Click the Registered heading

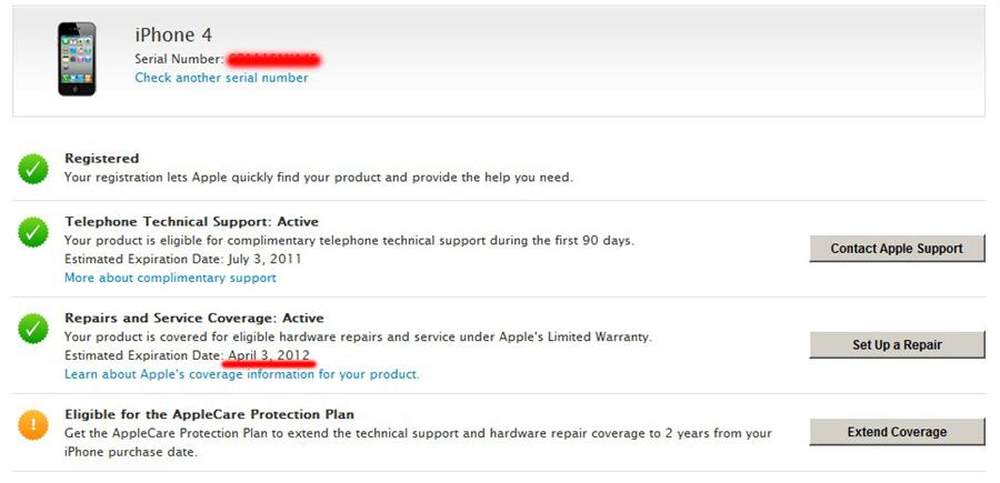(101, 158)
